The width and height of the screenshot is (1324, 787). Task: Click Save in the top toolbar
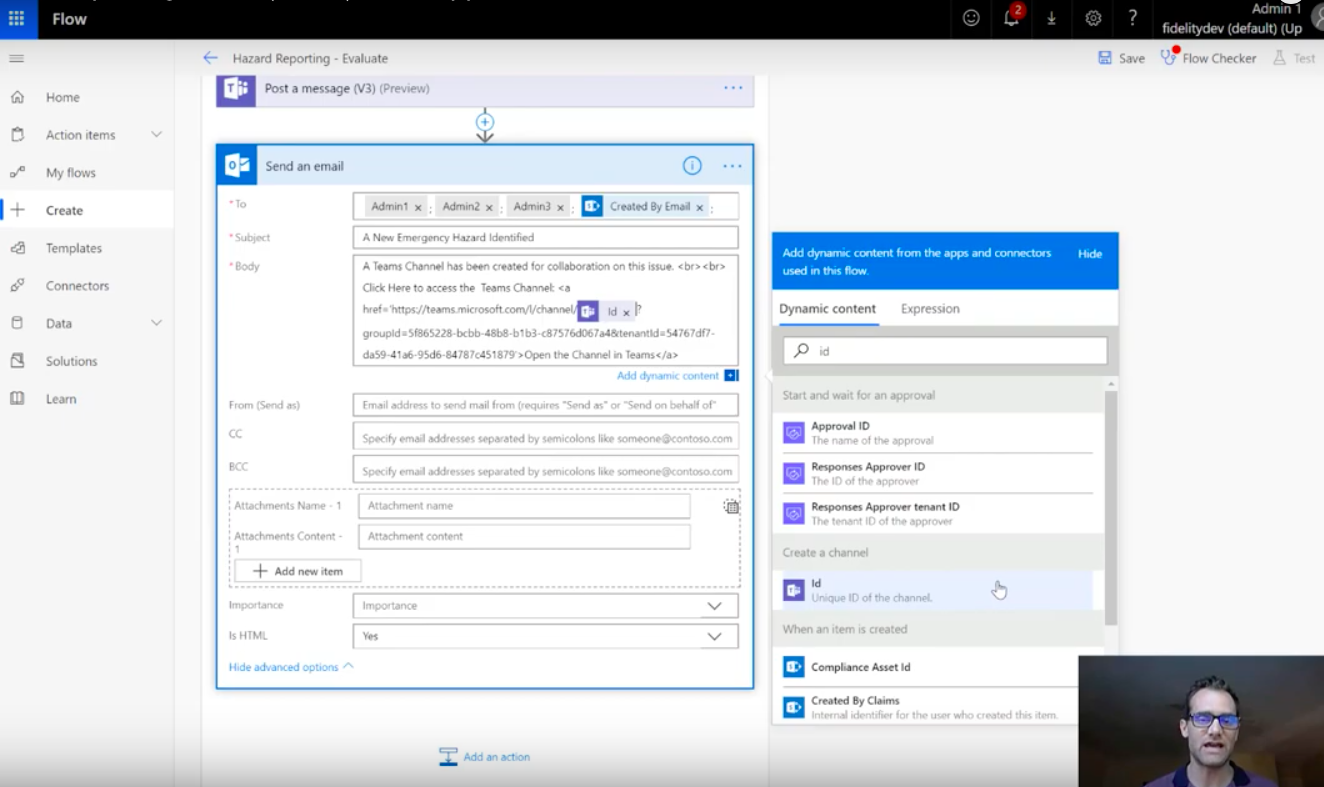tap(1121, 58)
